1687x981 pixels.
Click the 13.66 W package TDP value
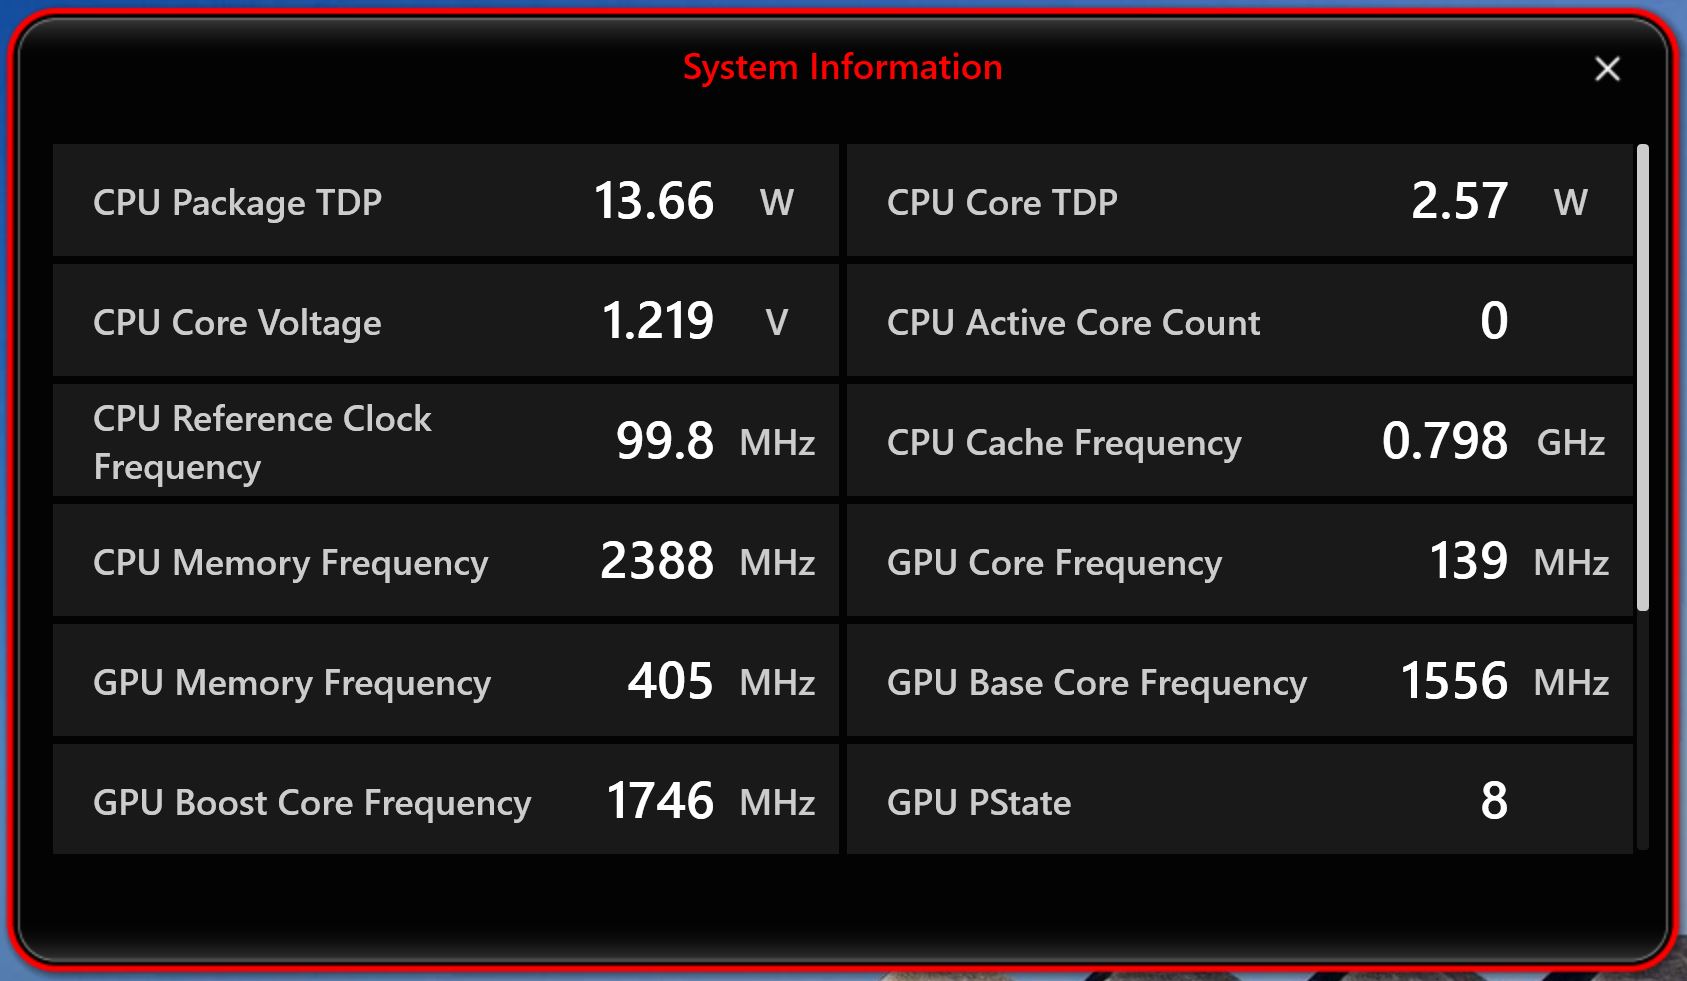click(x=654, y=201)
